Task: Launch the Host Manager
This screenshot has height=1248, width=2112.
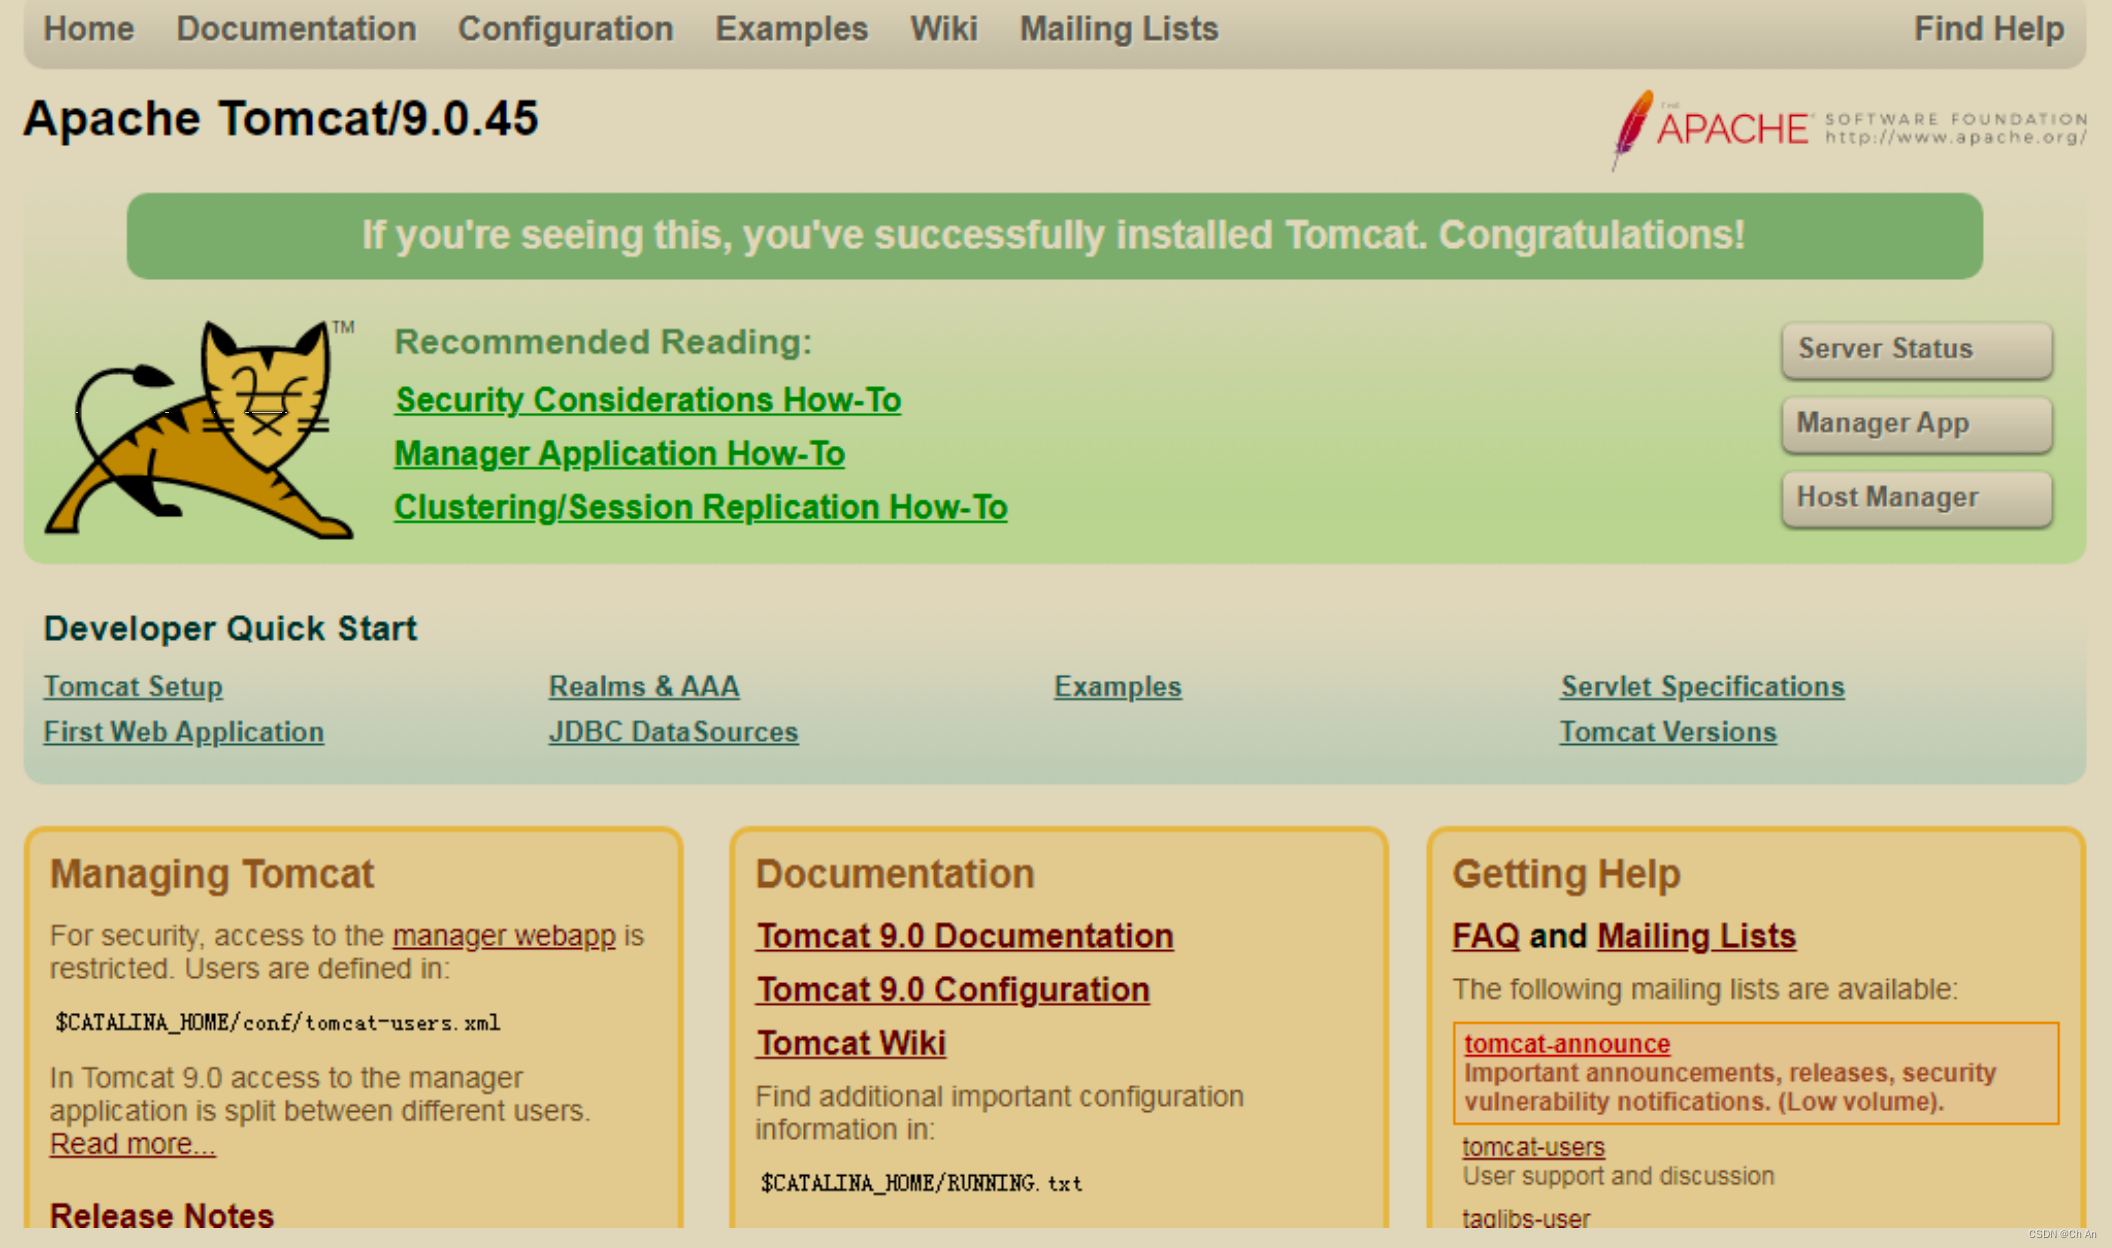Action: [1916, 498]
